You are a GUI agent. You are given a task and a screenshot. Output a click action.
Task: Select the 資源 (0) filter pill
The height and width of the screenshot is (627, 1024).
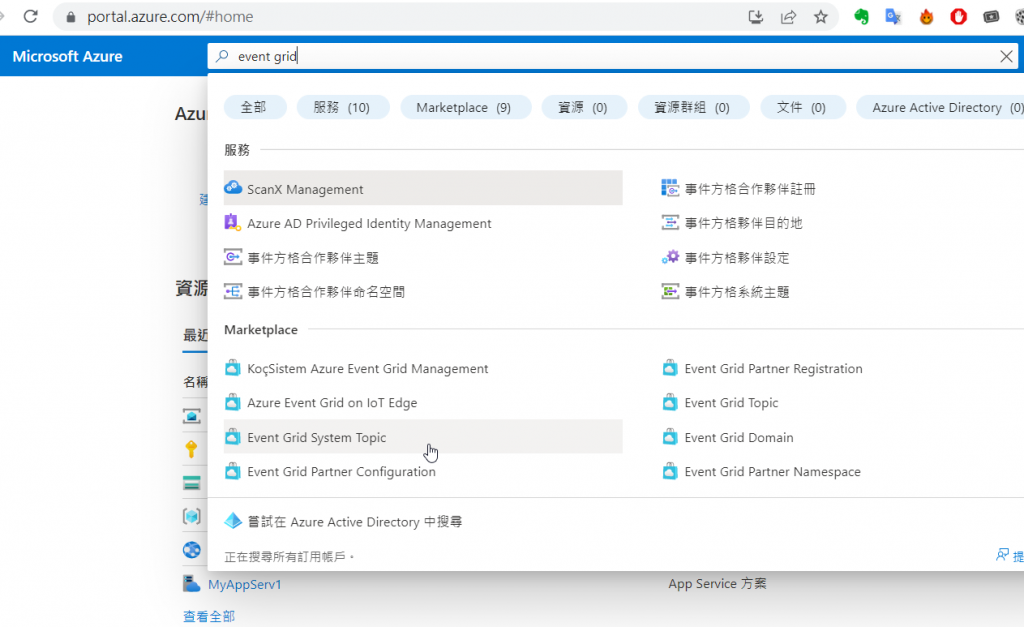click(x=584, y=107)
